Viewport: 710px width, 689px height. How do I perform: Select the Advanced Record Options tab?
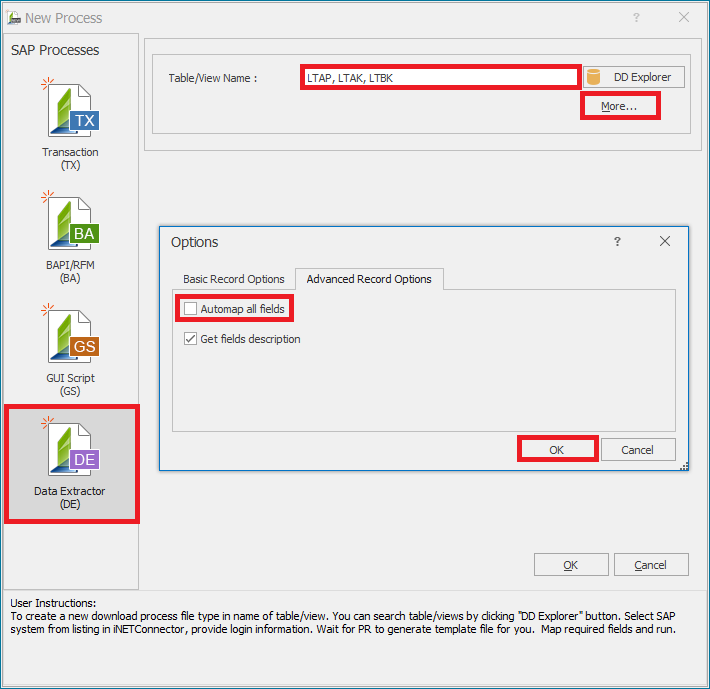pos(369,279)
